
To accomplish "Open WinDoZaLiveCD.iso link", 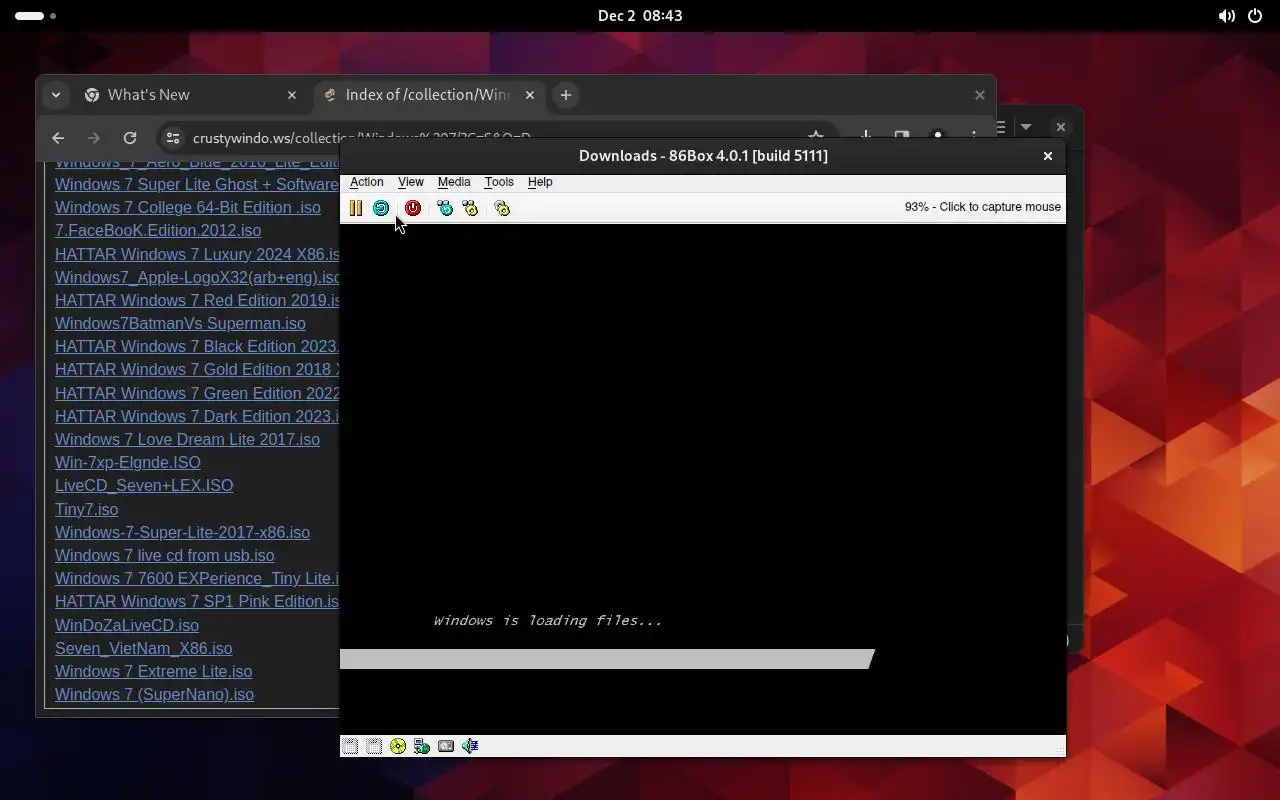I will point(127,626).
